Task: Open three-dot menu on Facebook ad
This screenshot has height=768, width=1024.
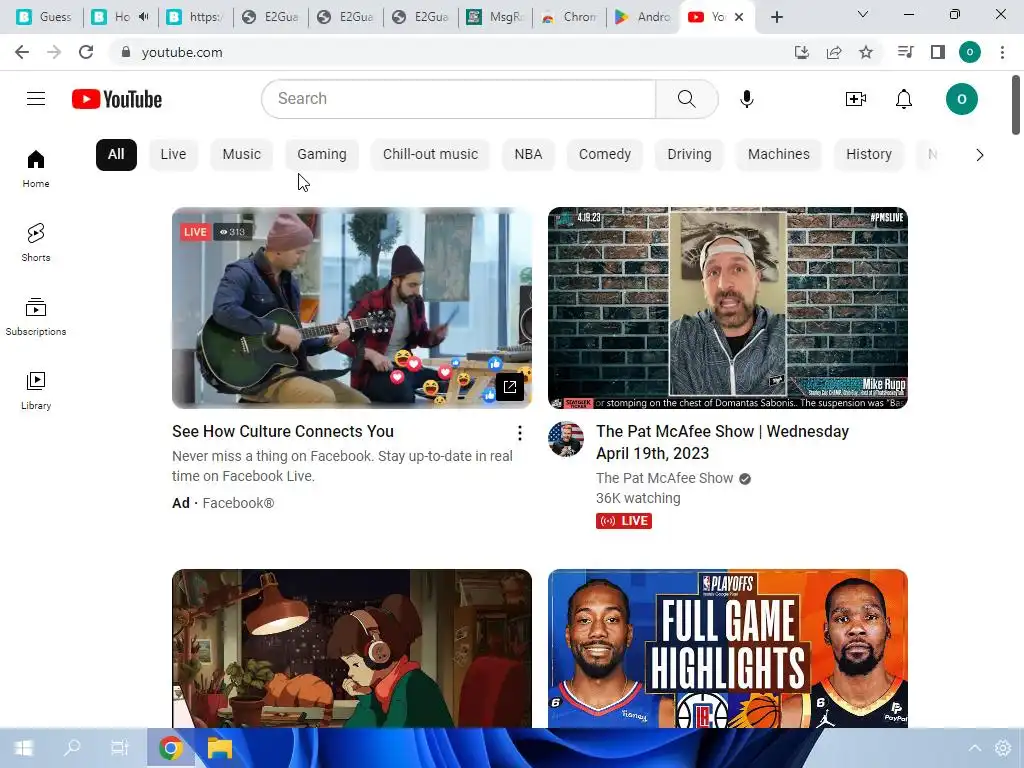Action: point(519,432)
